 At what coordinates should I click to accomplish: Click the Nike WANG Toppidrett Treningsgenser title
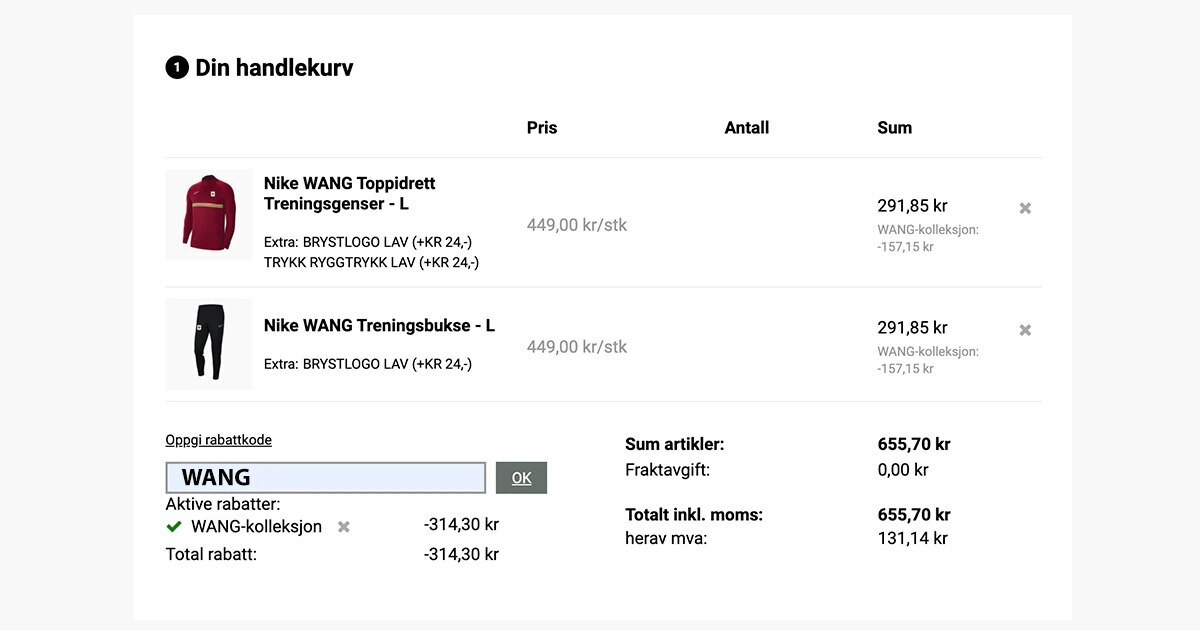pyautogui.click(x=350, y=194)
